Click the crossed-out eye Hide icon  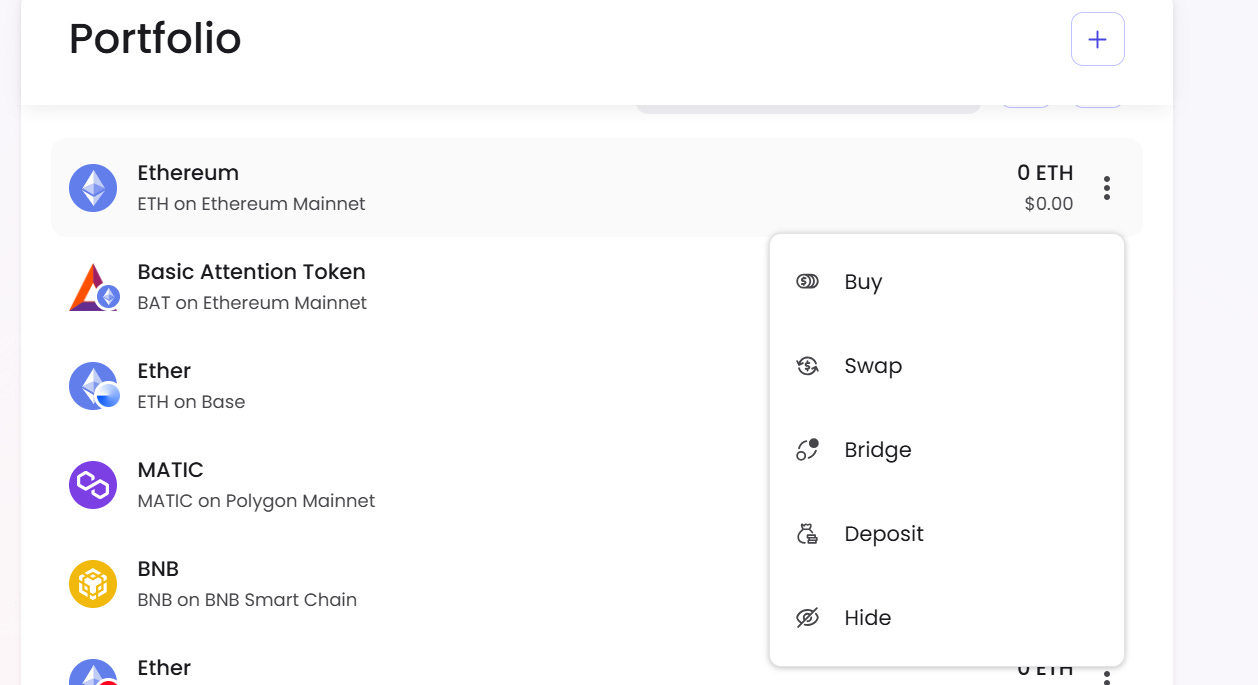click(x=807, y=618)
